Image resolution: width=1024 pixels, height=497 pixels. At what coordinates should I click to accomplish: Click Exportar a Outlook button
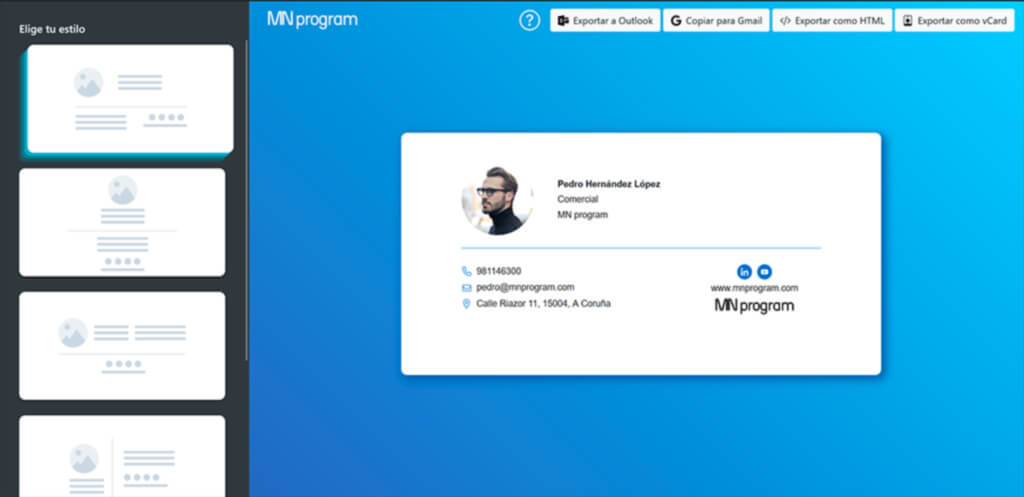pos(605,20)
